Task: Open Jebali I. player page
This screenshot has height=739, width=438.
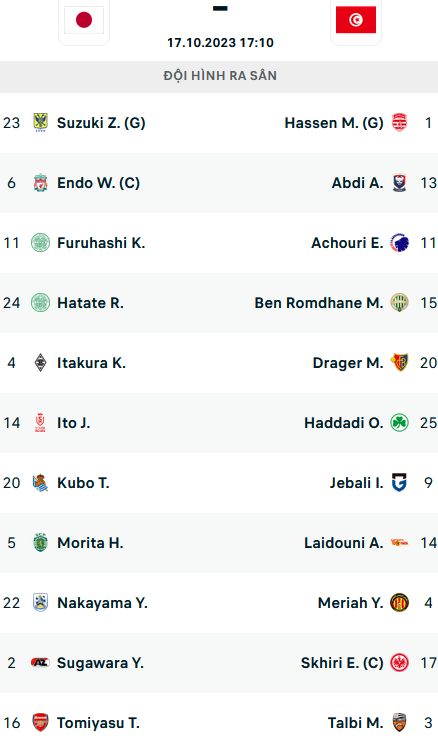Action: (x=356, y=483)
